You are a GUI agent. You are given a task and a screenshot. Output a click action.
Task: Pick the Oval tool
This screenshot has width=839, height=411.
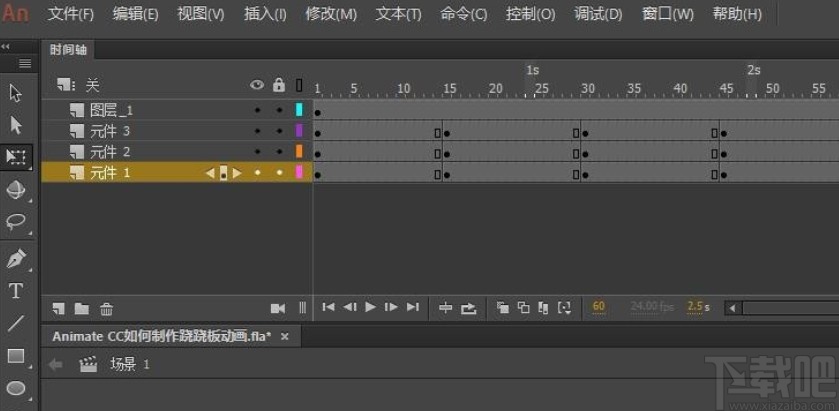[16, 389]
